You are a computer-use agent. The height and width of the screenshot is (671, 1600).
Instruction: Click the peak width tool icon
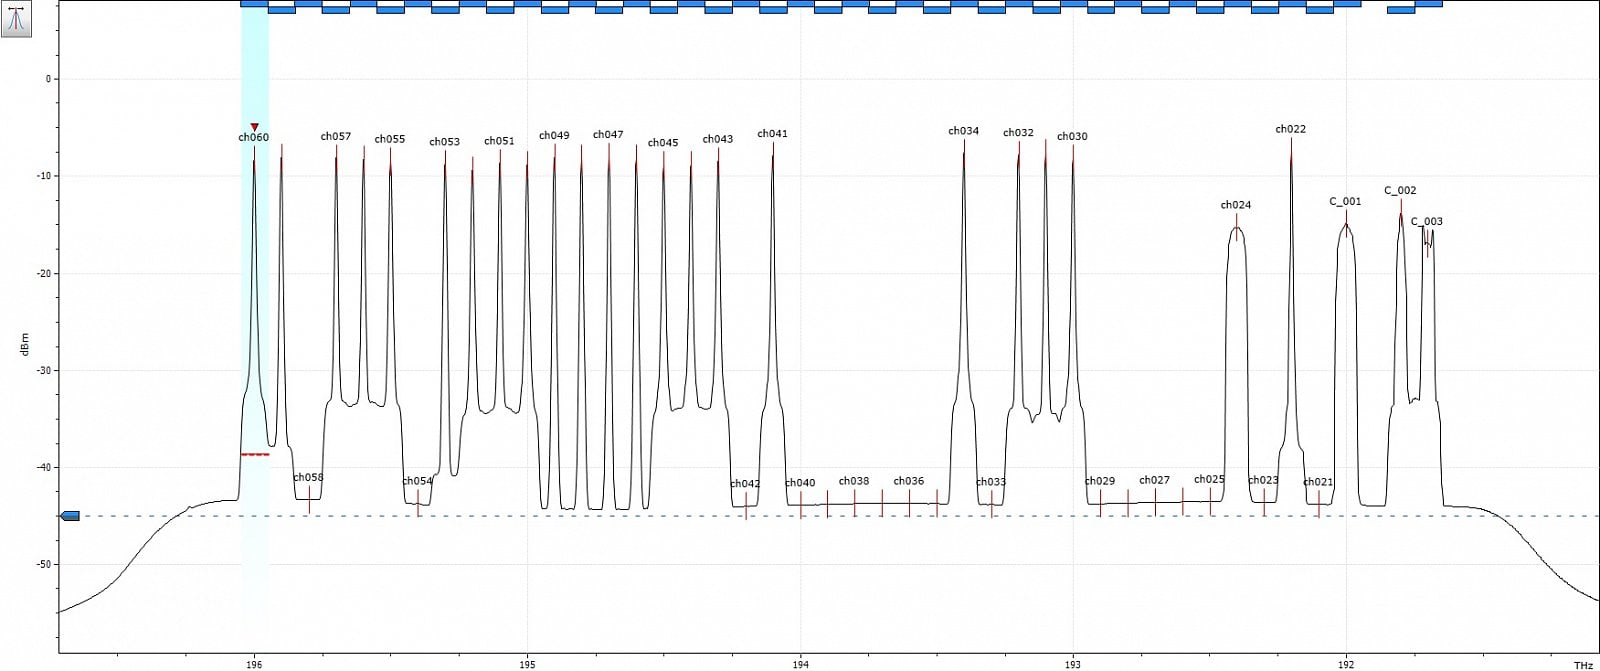coord(16,19)
